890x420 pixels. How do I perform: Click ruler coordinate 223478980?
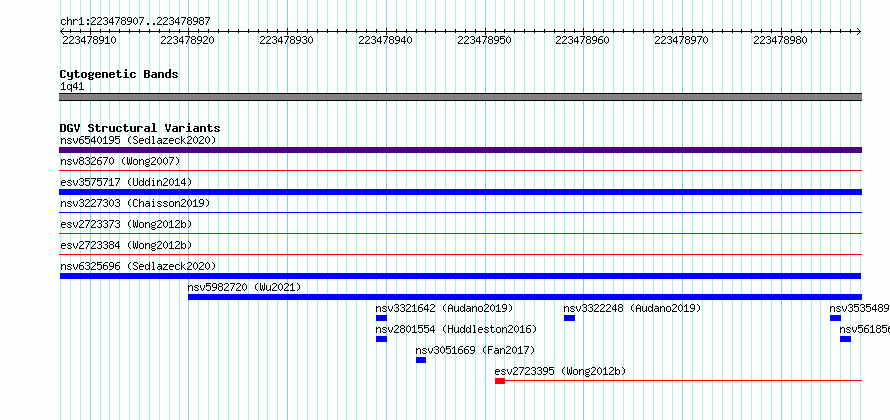click(x=780, y=40)
